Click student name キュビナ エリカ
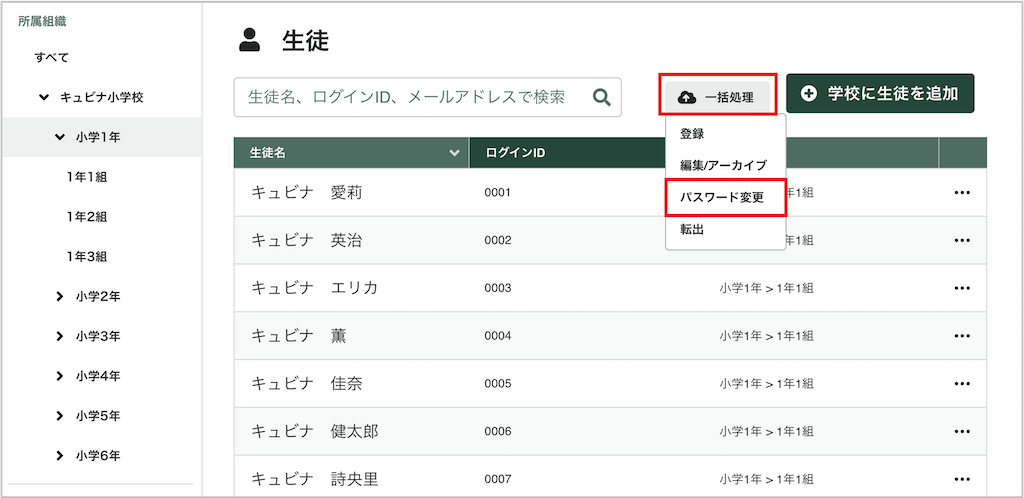1024x498 pixels. 314,288
